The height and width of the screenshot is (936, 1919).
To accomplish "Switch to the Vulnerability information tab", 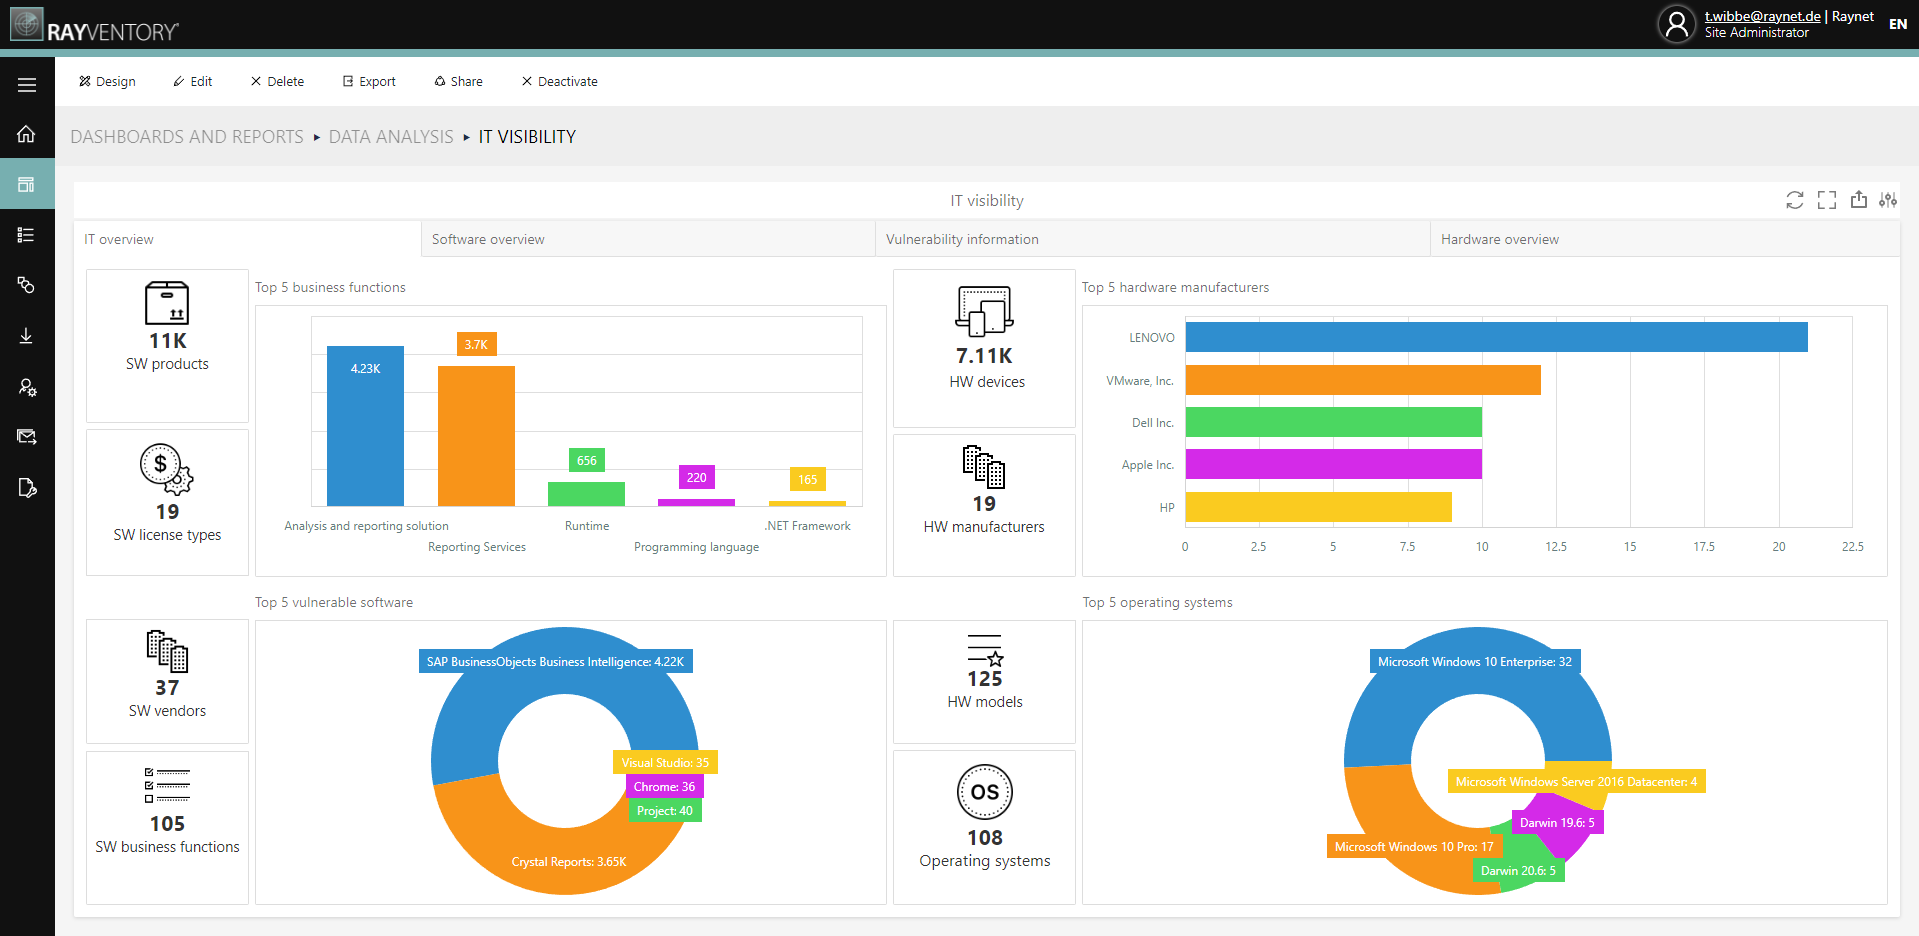I will 961,239.
